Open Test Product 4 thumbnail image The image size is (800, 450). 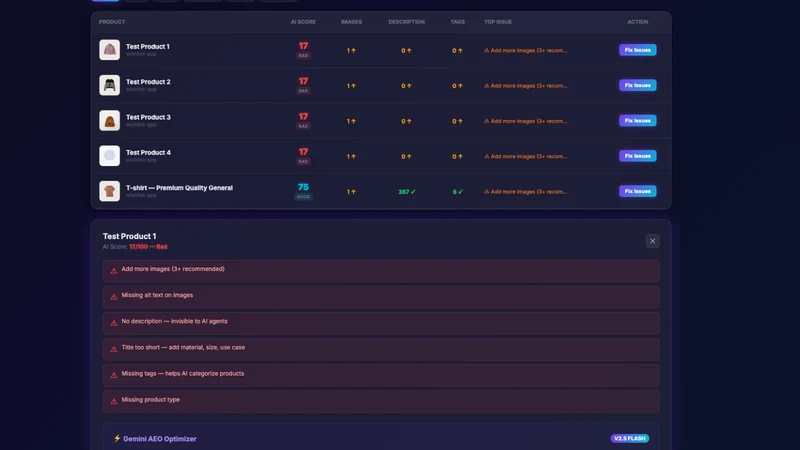point(109,156)
